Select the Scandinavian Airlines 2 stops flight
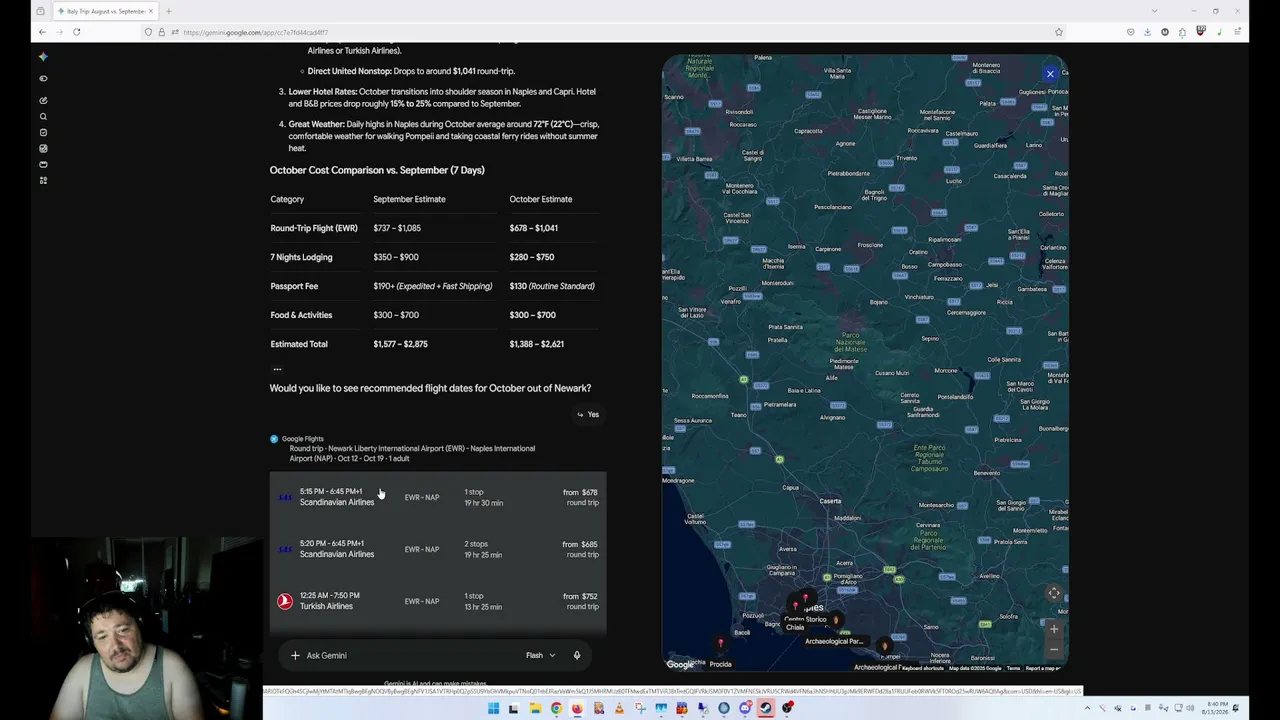Image resolution: width=1280 pixels, height=720 pixels. [438, 549]
